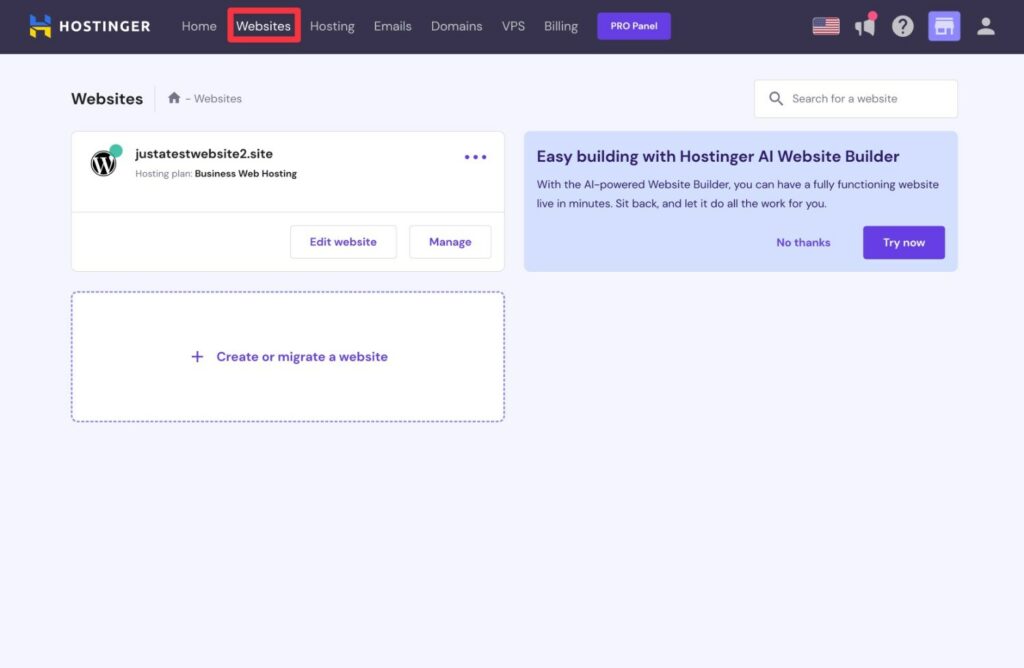Click Try now for AI Website Builder
1024x668 pixels.
point(904,242)
